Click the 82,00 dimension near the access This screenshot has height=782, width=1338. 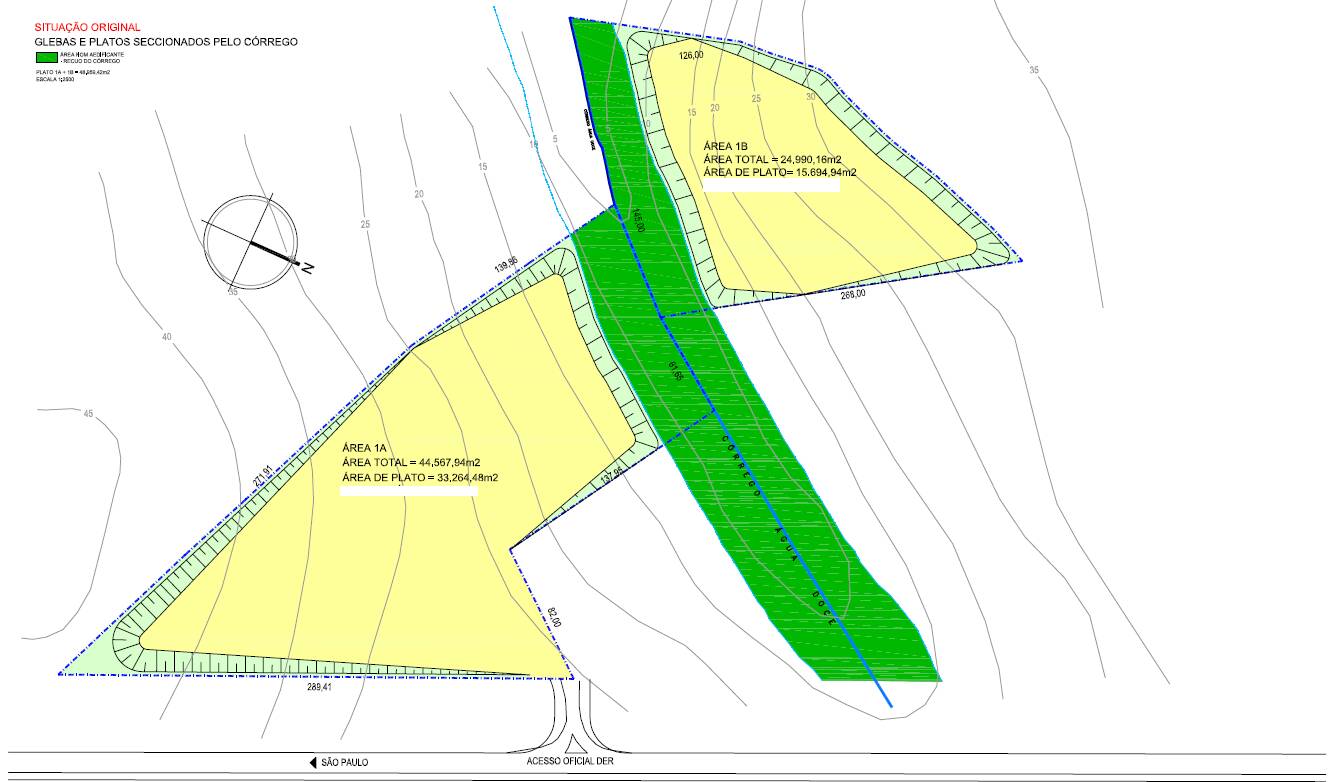(555, 617)
